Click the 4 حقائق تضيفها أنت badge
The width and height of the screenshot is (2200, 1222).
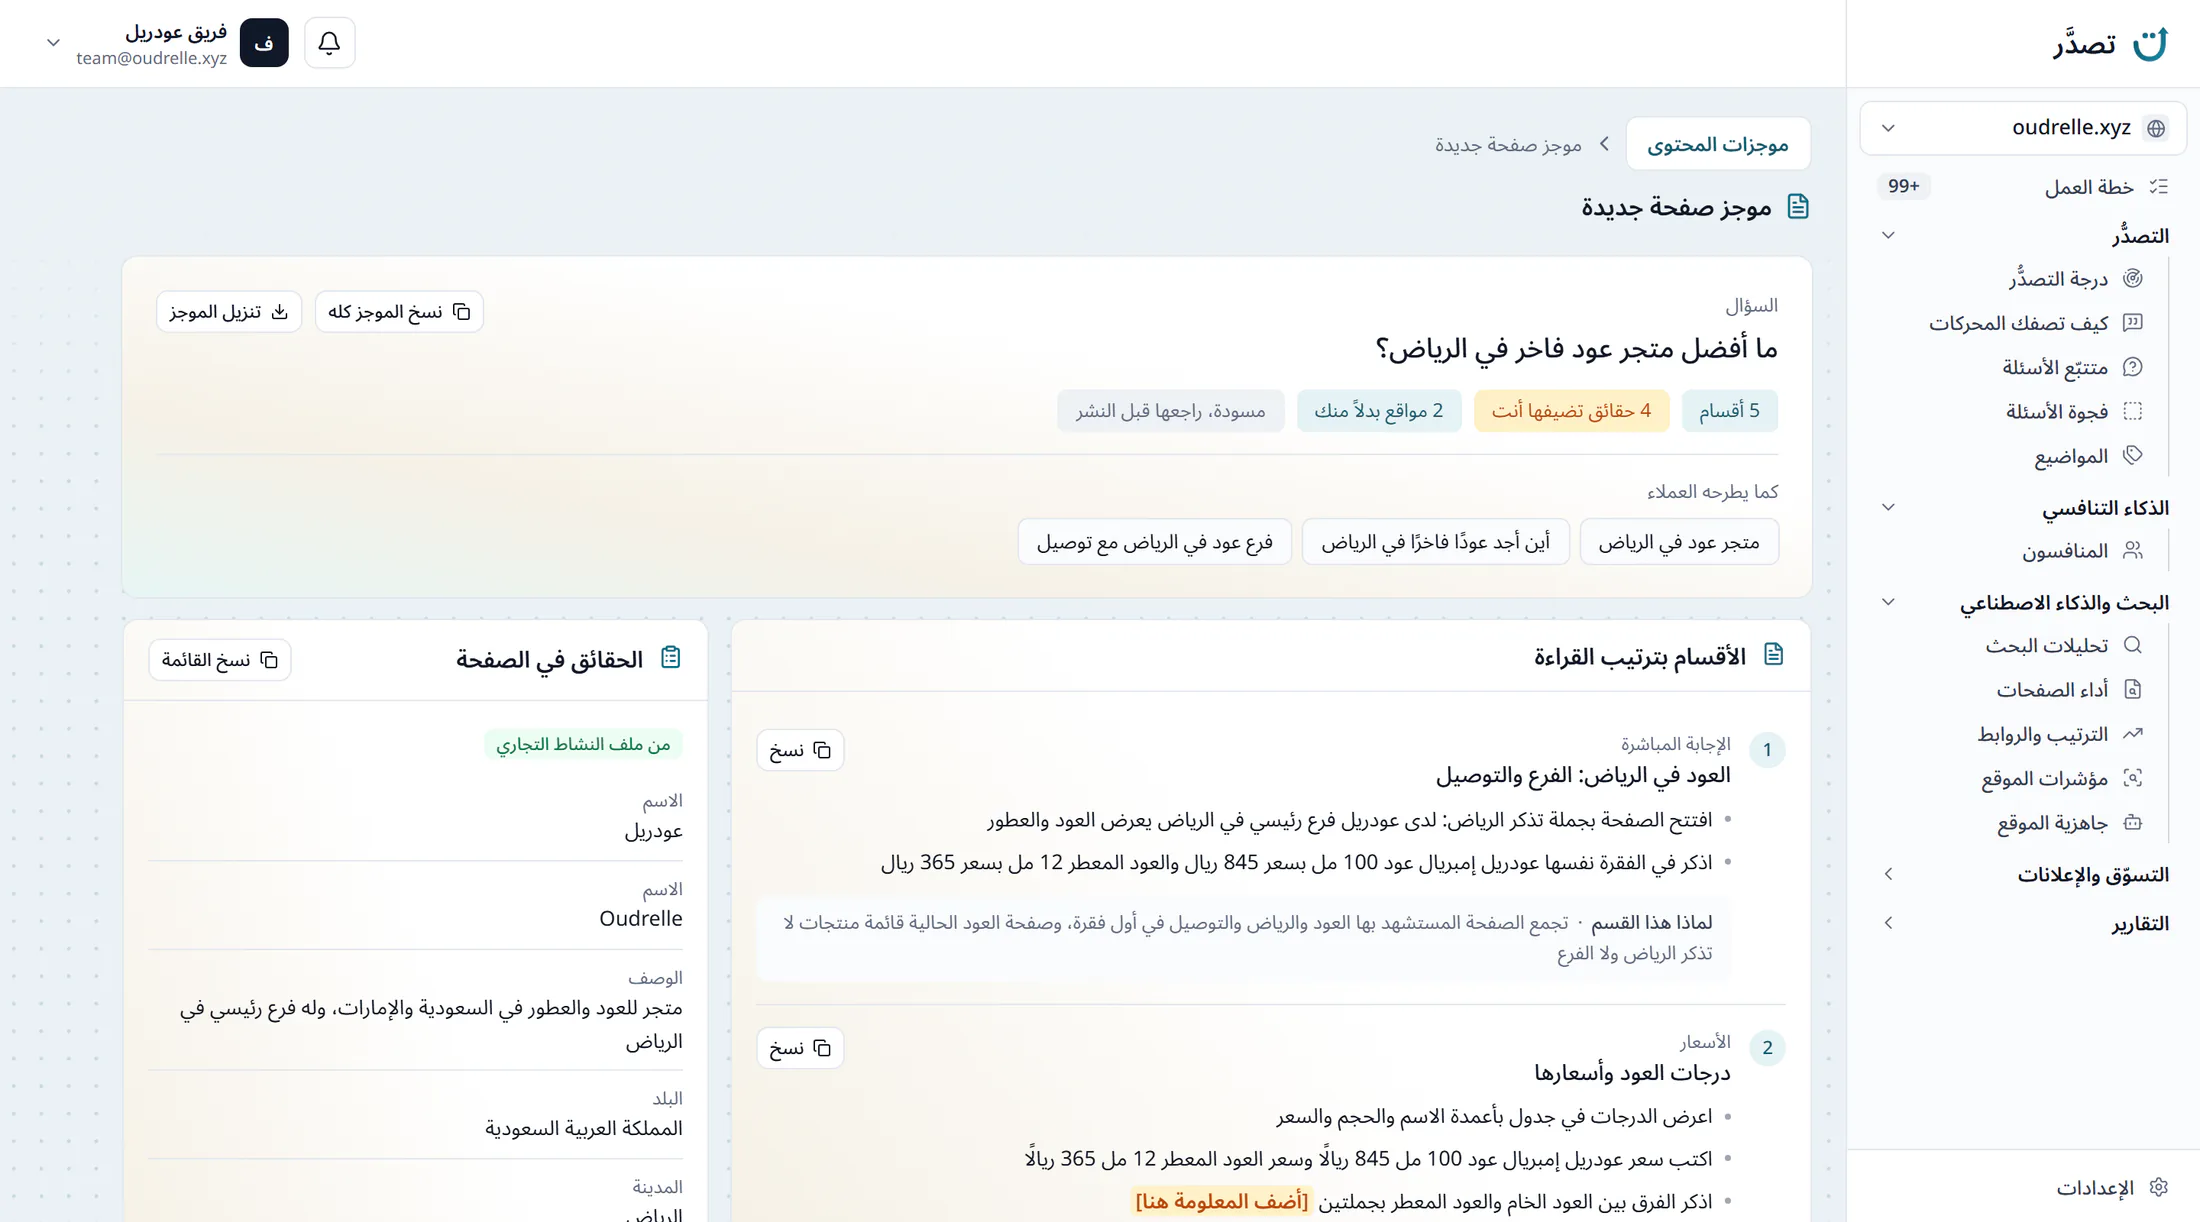[x=1571, y=411]
